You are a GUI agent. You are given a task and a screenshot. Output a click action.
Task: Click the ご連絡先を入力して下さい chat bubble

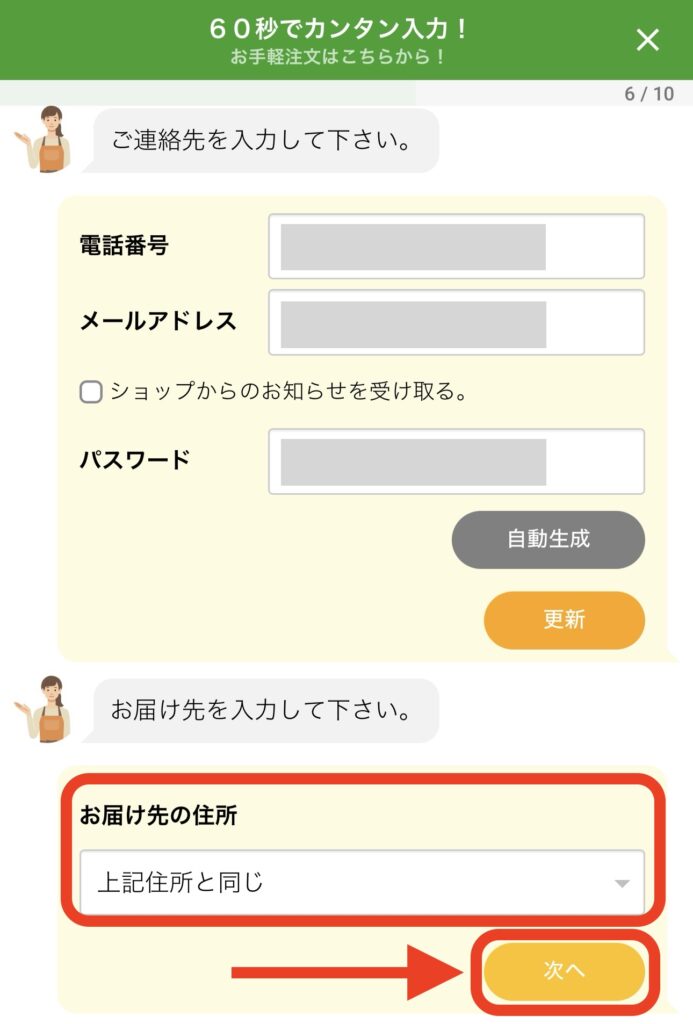266,140
